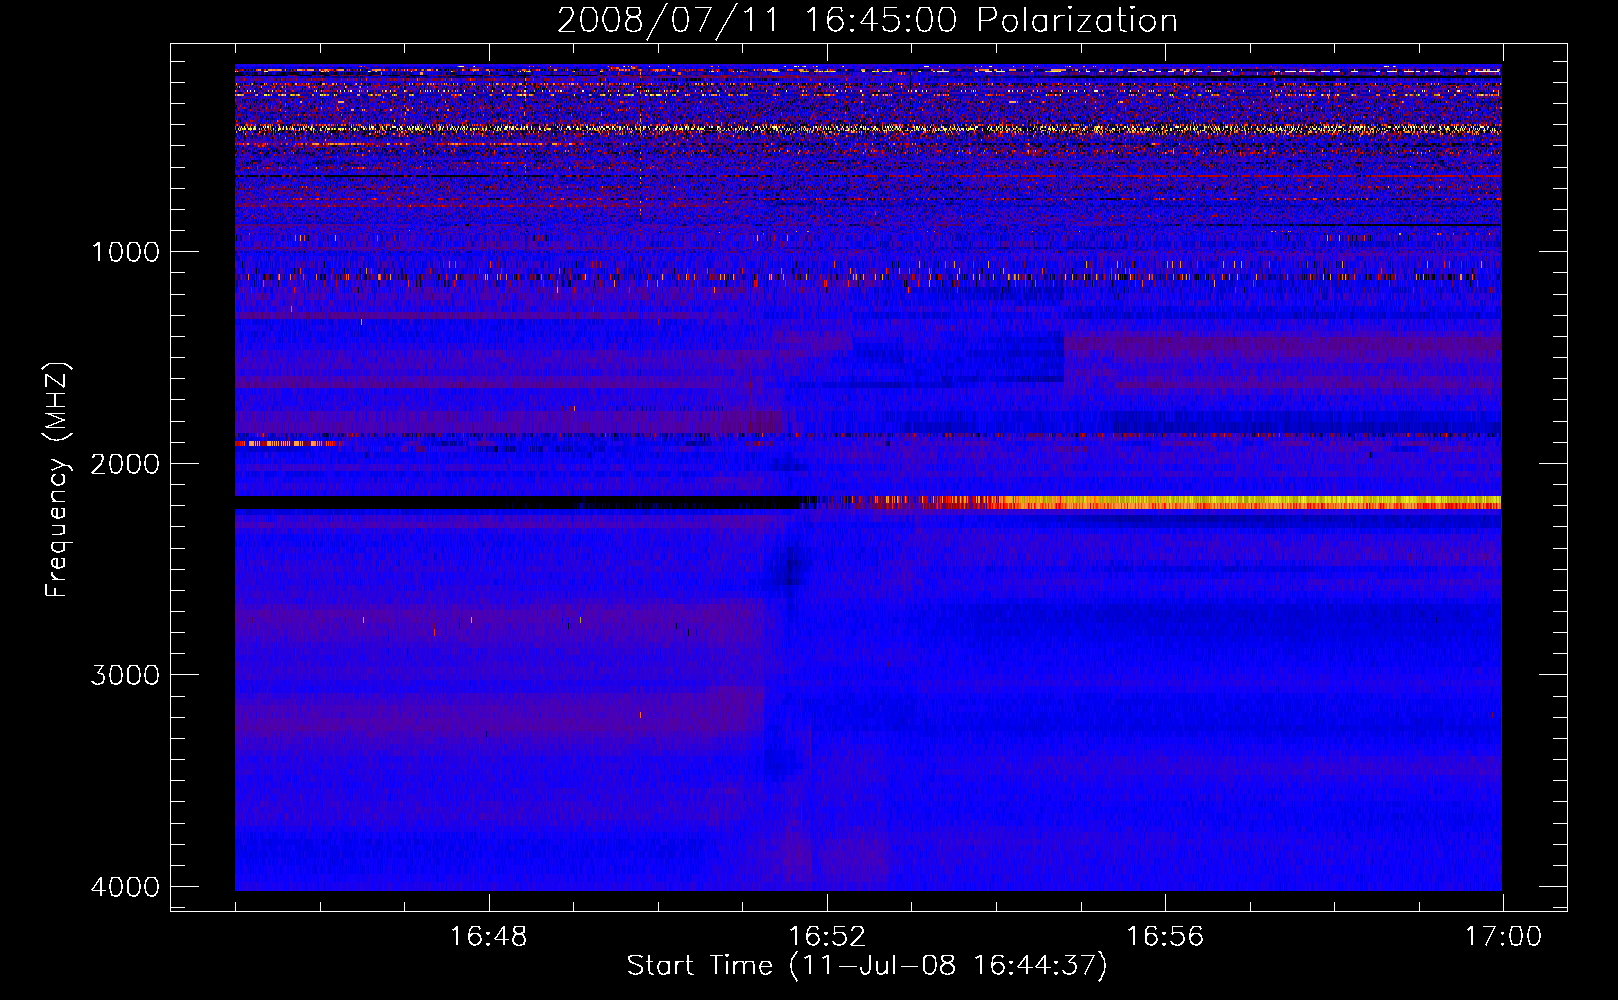Click the "Frequency (MHZ)" axis title

pyautogui.click(x=57, y=480)
